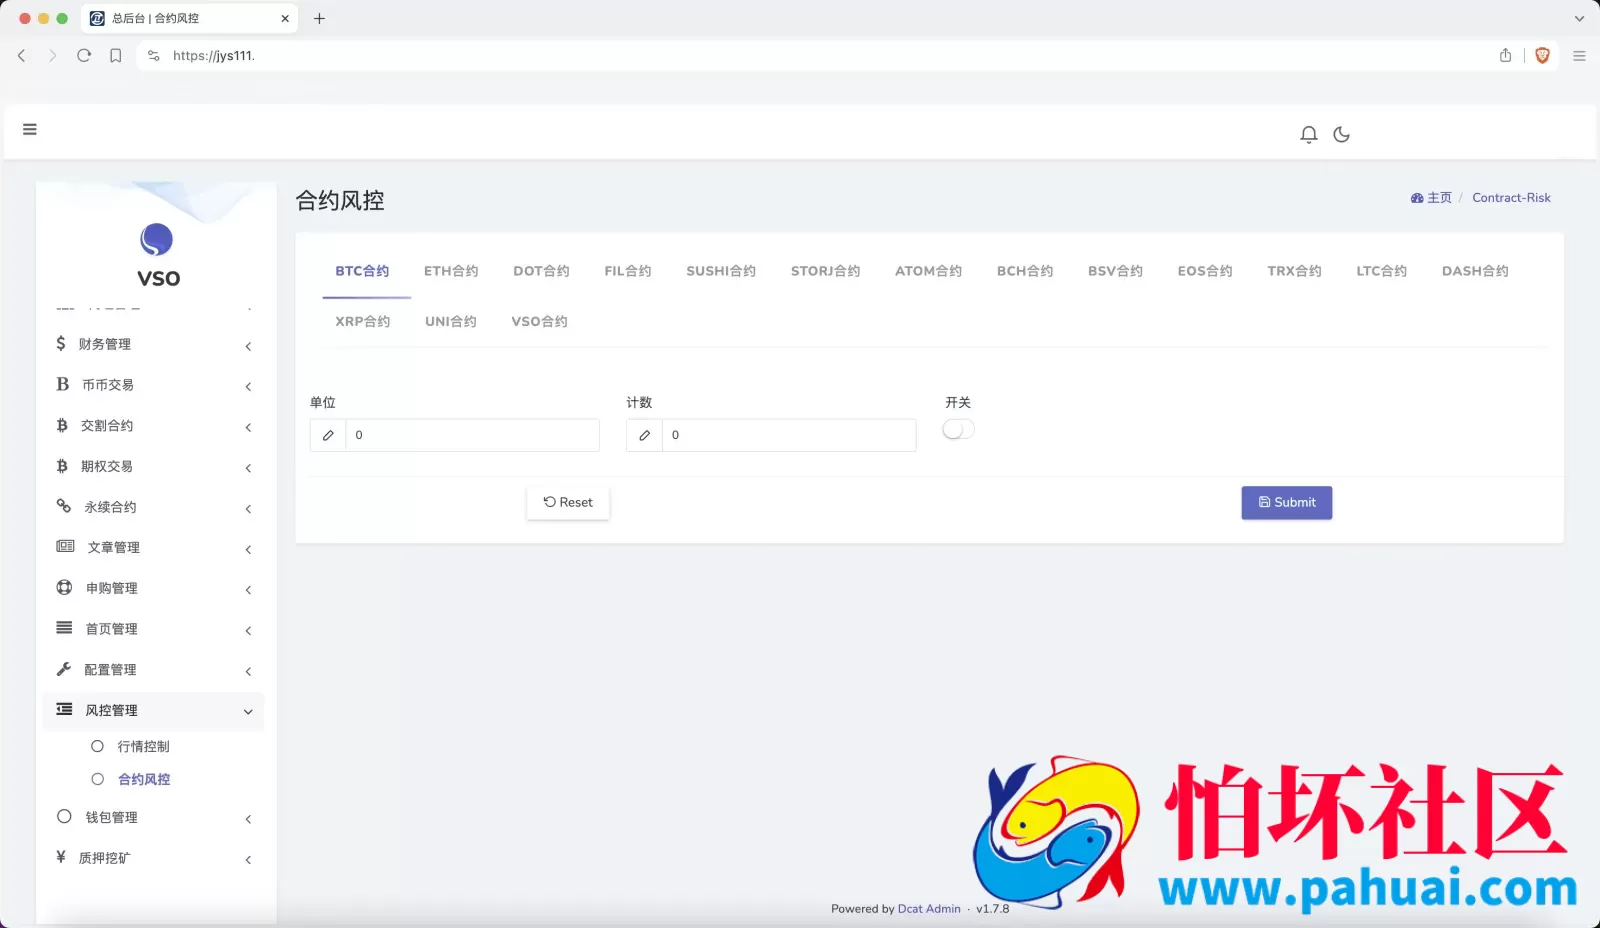
Task: Switch to DOT合约 tab
Action: click(541, 271)
